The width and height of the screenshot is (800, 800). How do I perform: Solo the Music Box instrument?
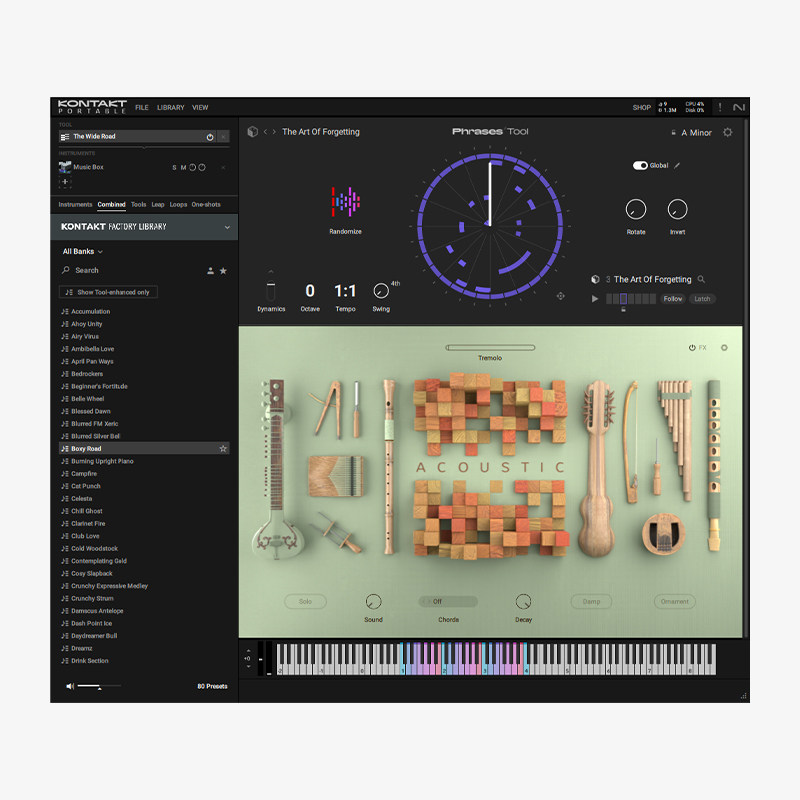(x=174, y=167)
